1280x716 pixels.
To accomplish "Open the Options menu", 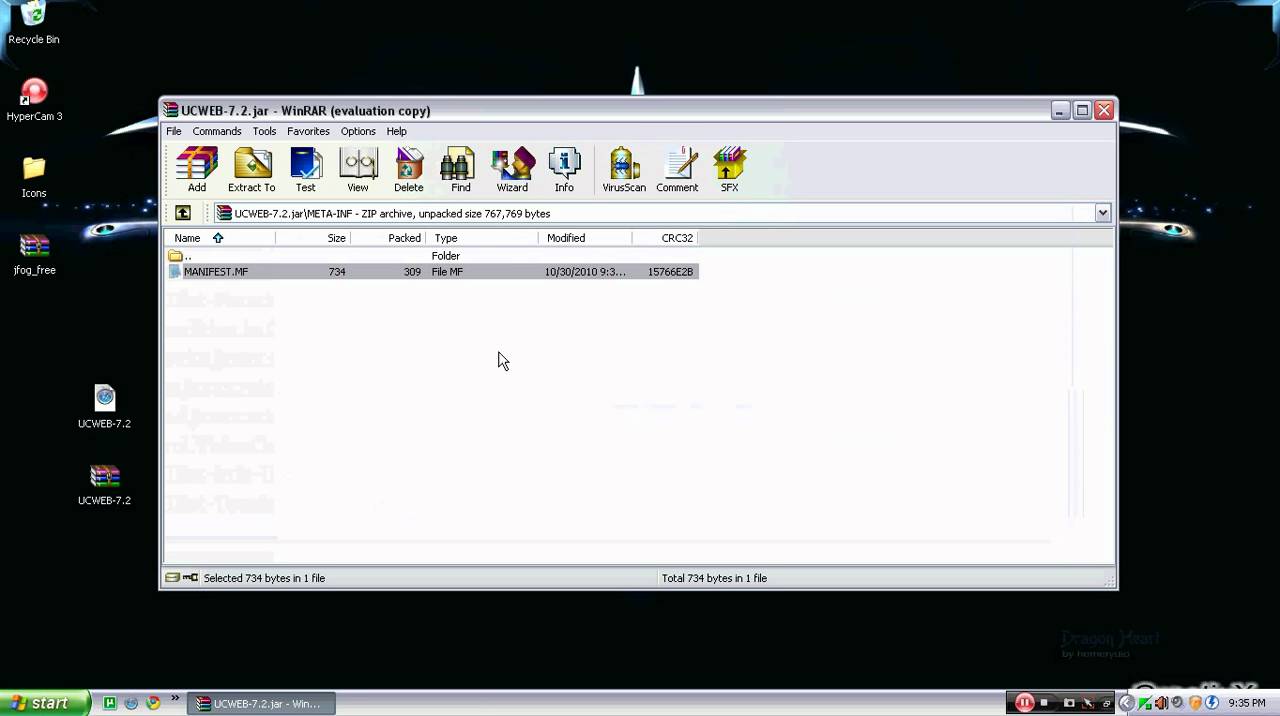I will (358, 131).
